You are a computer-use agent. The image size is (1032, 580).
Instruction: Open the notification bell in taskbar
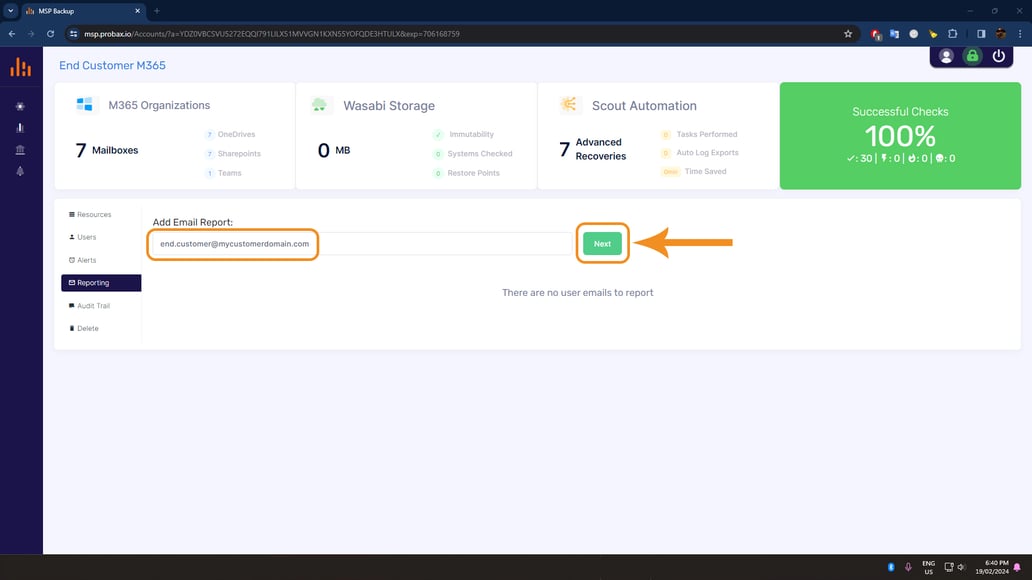pyautogui.click(x=1017, y=567)
